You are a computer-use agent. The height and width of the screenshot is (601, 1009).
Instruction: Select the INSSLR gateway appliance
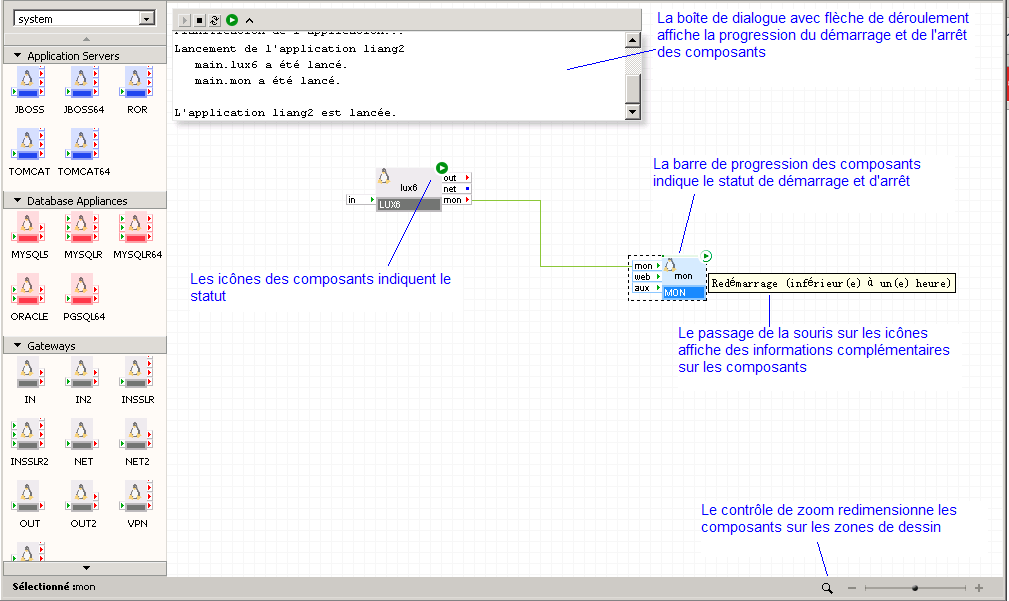[x=136, y=372]
